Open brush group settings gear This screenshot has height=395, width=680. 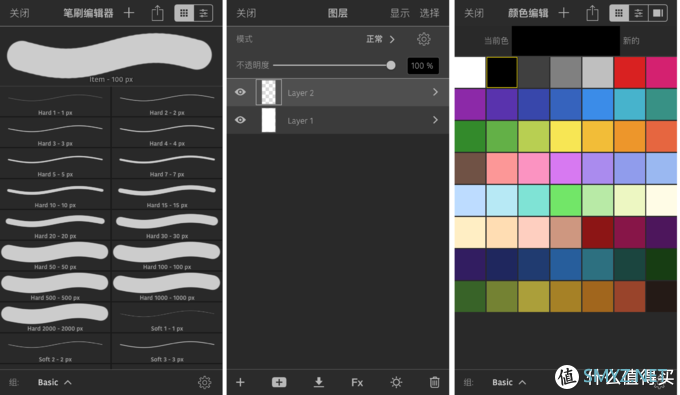pos(204,382)
